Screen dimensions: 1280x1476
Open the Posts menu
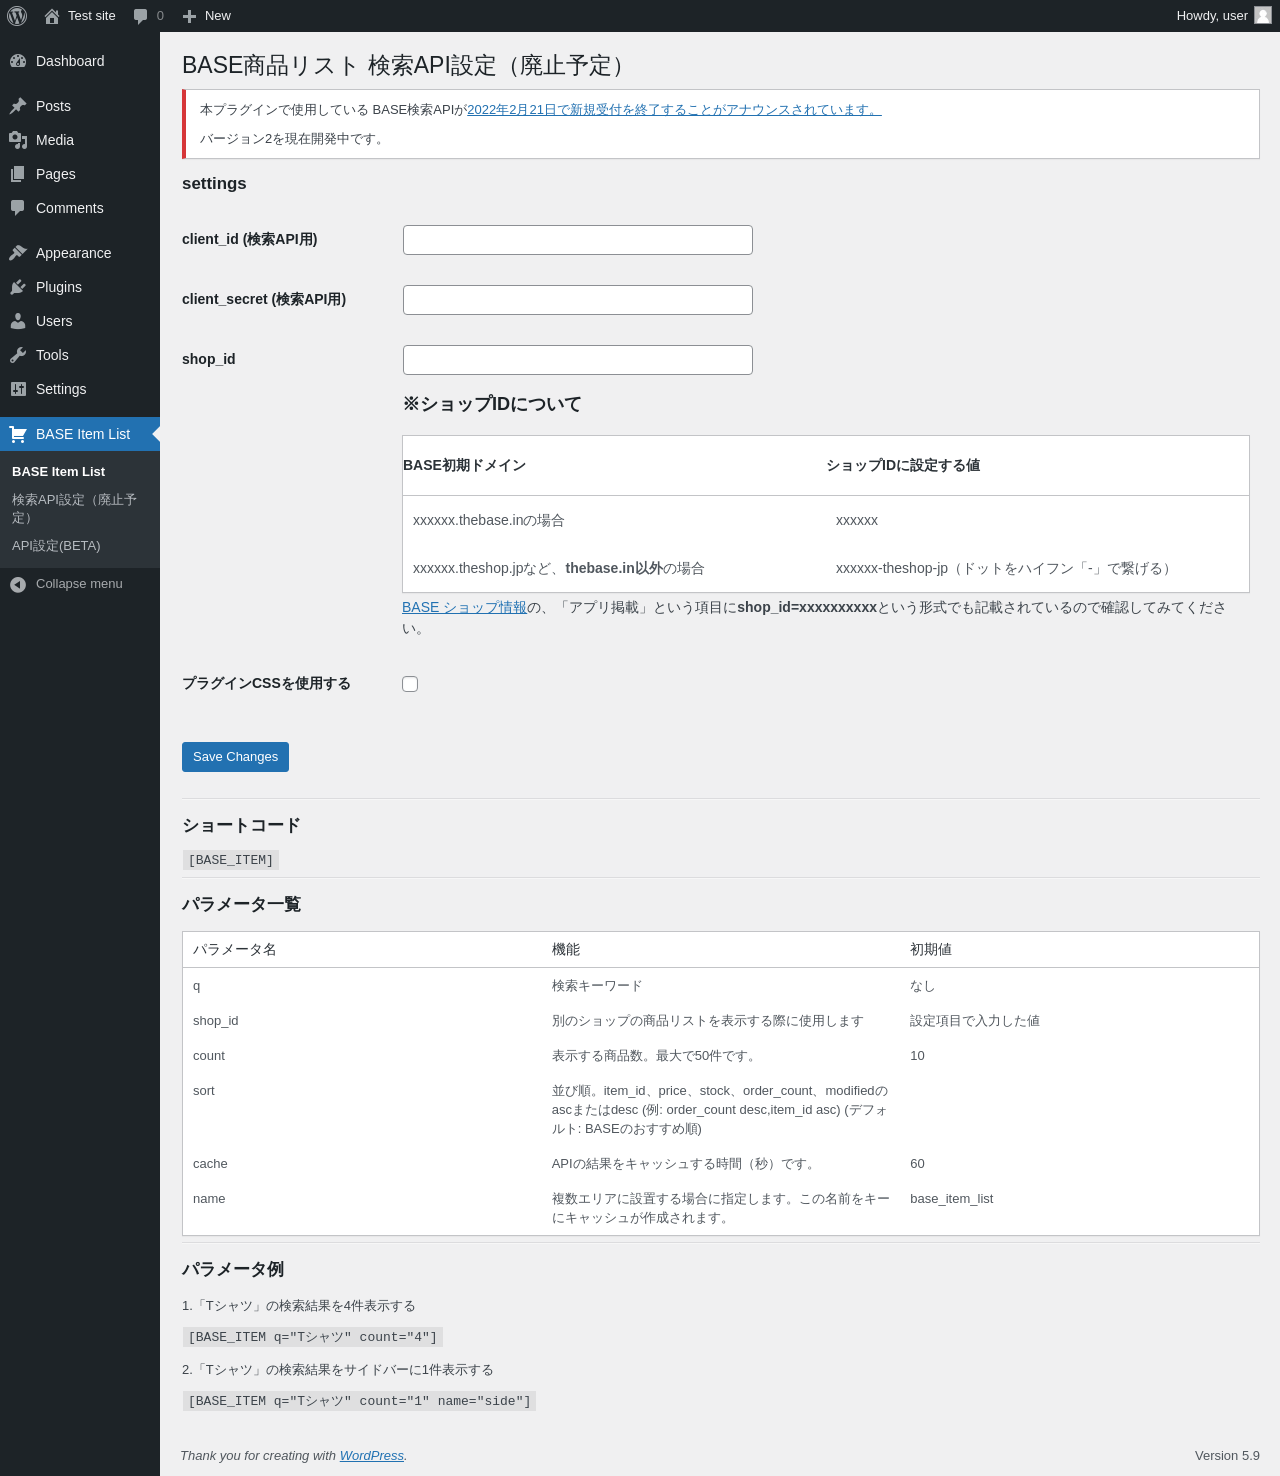coord(80,106)
